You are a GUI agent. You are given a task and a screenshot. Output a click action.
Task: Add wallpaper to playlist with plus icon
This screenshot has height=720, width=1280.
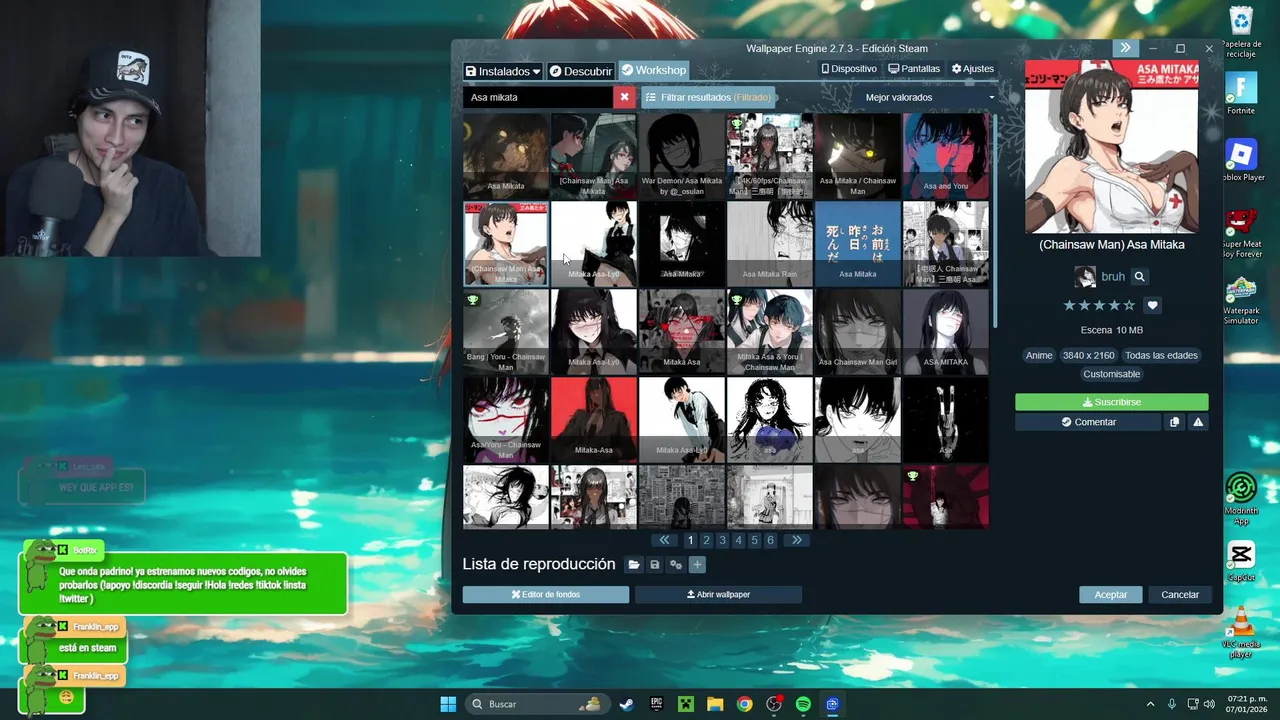[697, 565]
